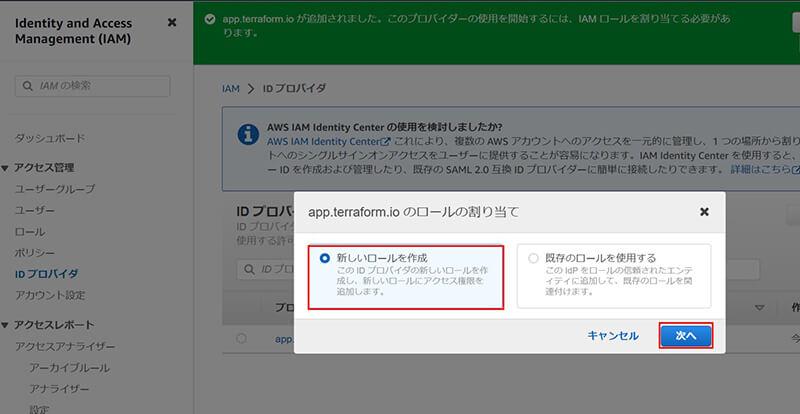This screenshot has width=800, height=414.
Task: Click the dialog title app.terraform.io のロールの割り当て
Action: 413,212
